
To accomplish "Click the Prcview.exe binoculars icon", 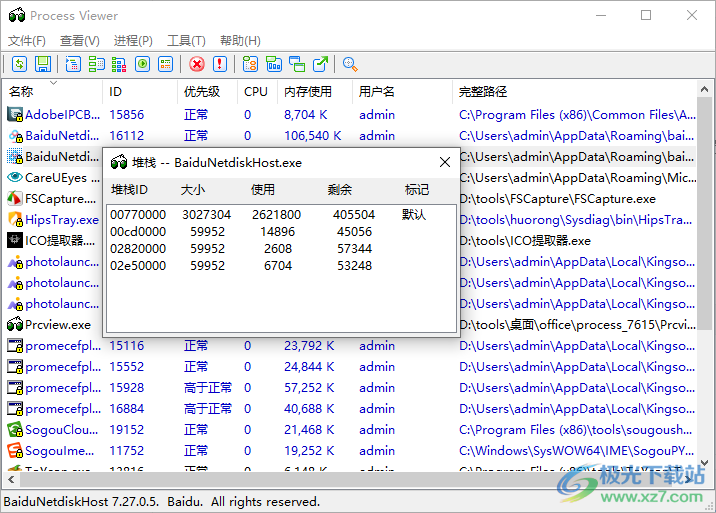I will 15,325.
